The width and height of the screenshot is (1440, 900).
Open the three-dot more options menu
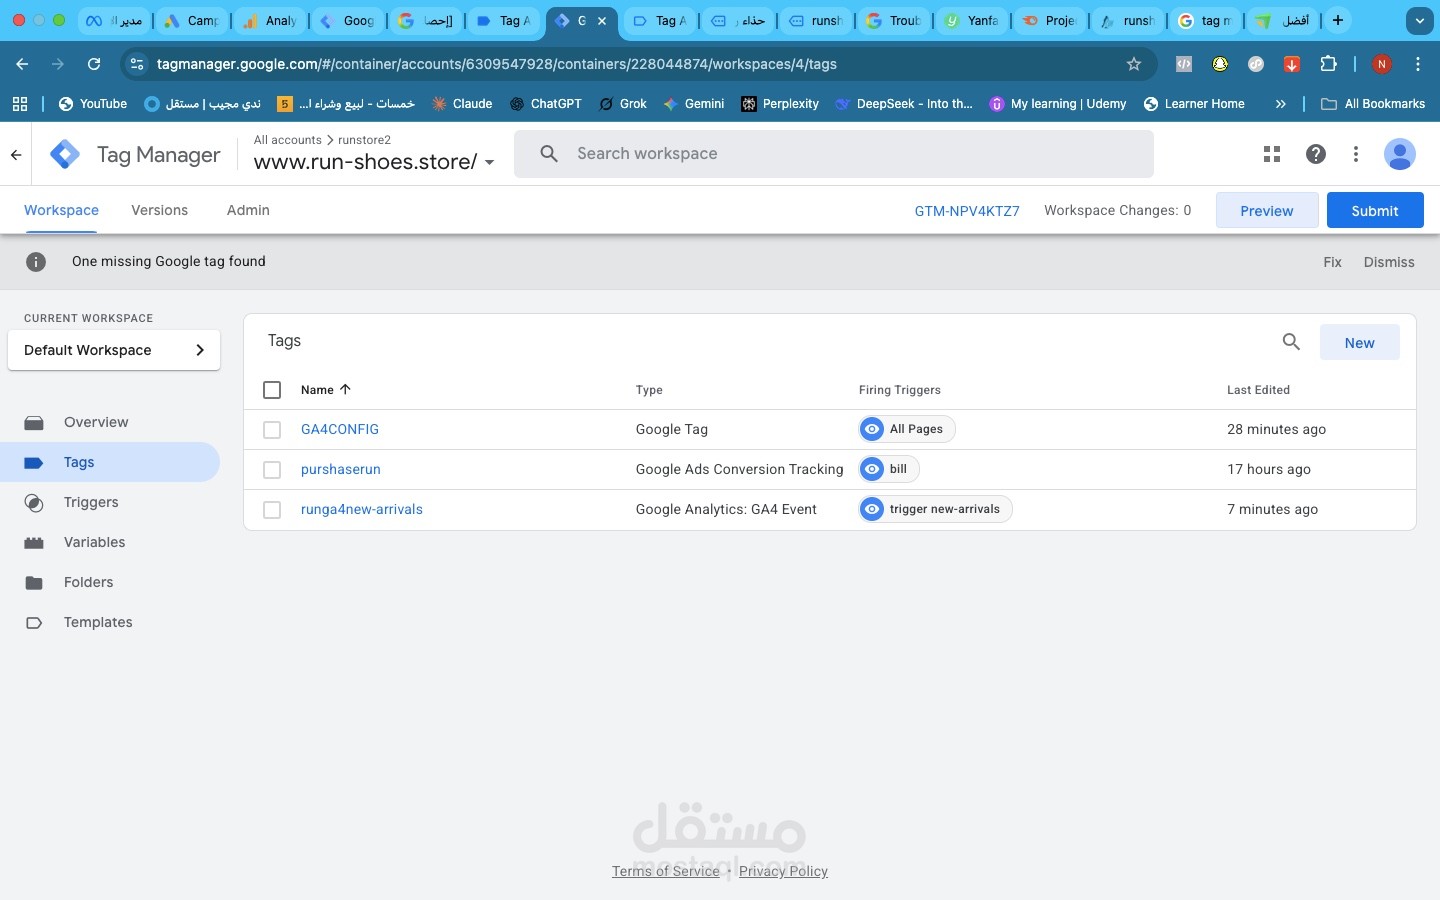tap(1356, 154)
